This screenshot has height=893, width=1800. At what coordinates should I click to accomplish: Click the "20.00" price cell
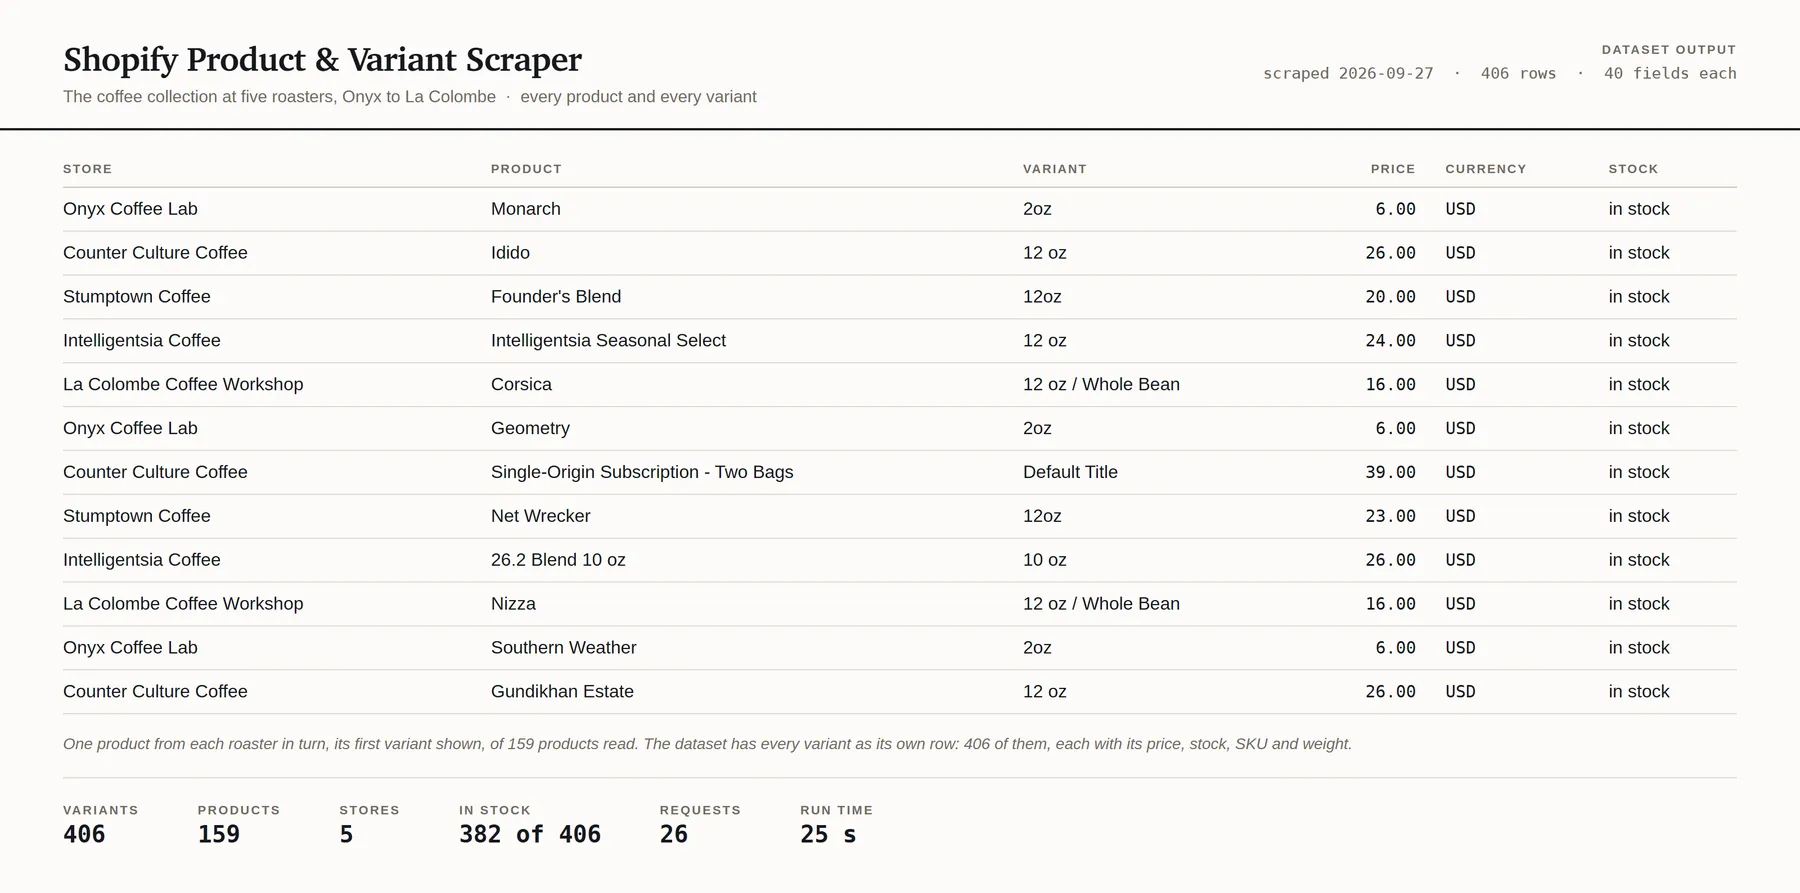[1391, 297]
